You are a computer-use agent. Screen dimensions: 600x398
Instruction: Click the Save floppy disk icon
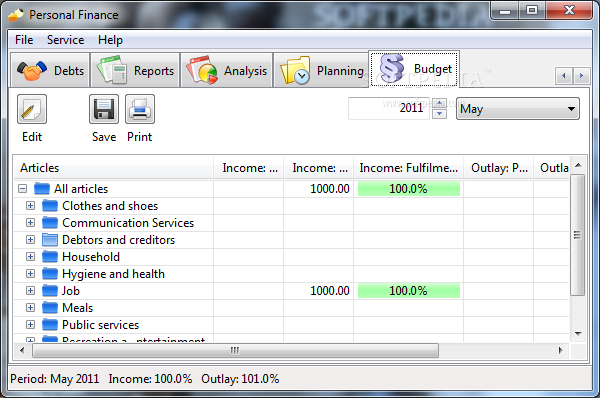[104, 109]
